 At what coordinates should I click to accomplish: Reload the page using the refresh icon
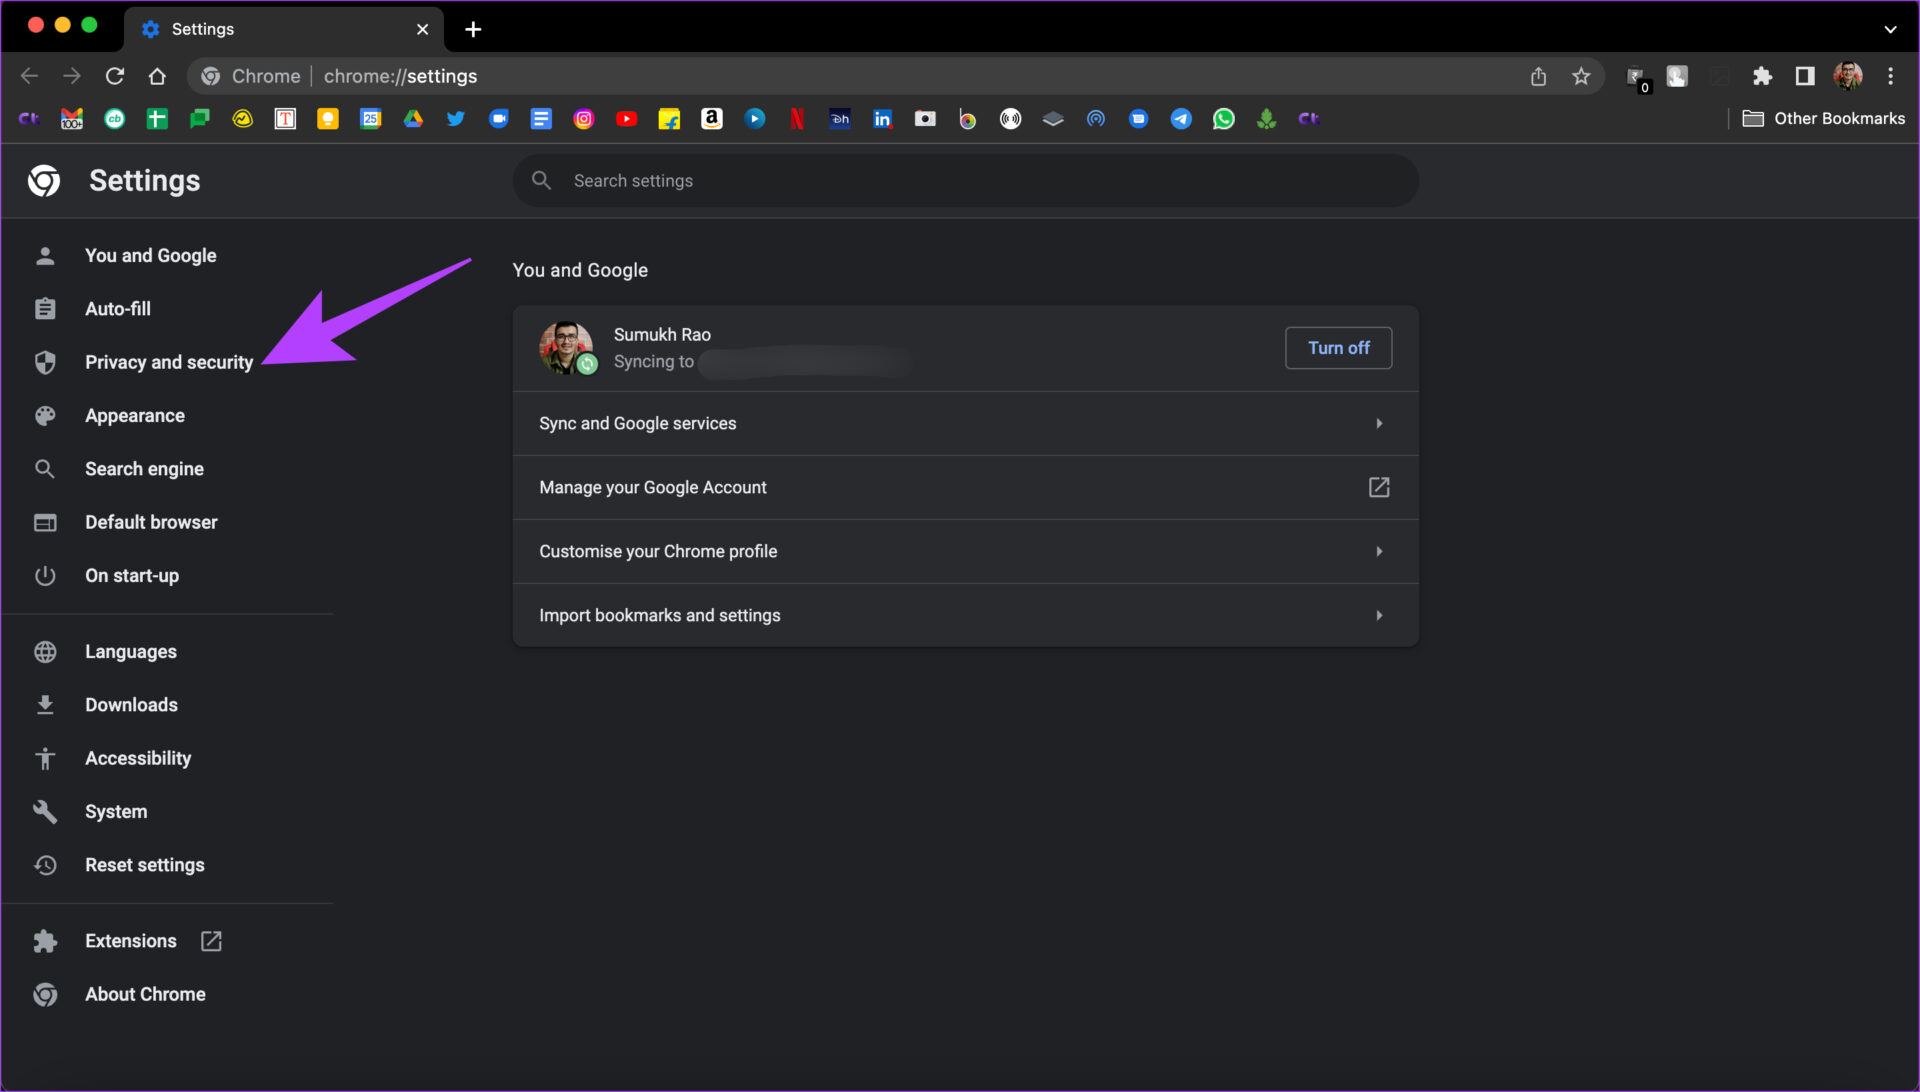[x=114, y=76]
